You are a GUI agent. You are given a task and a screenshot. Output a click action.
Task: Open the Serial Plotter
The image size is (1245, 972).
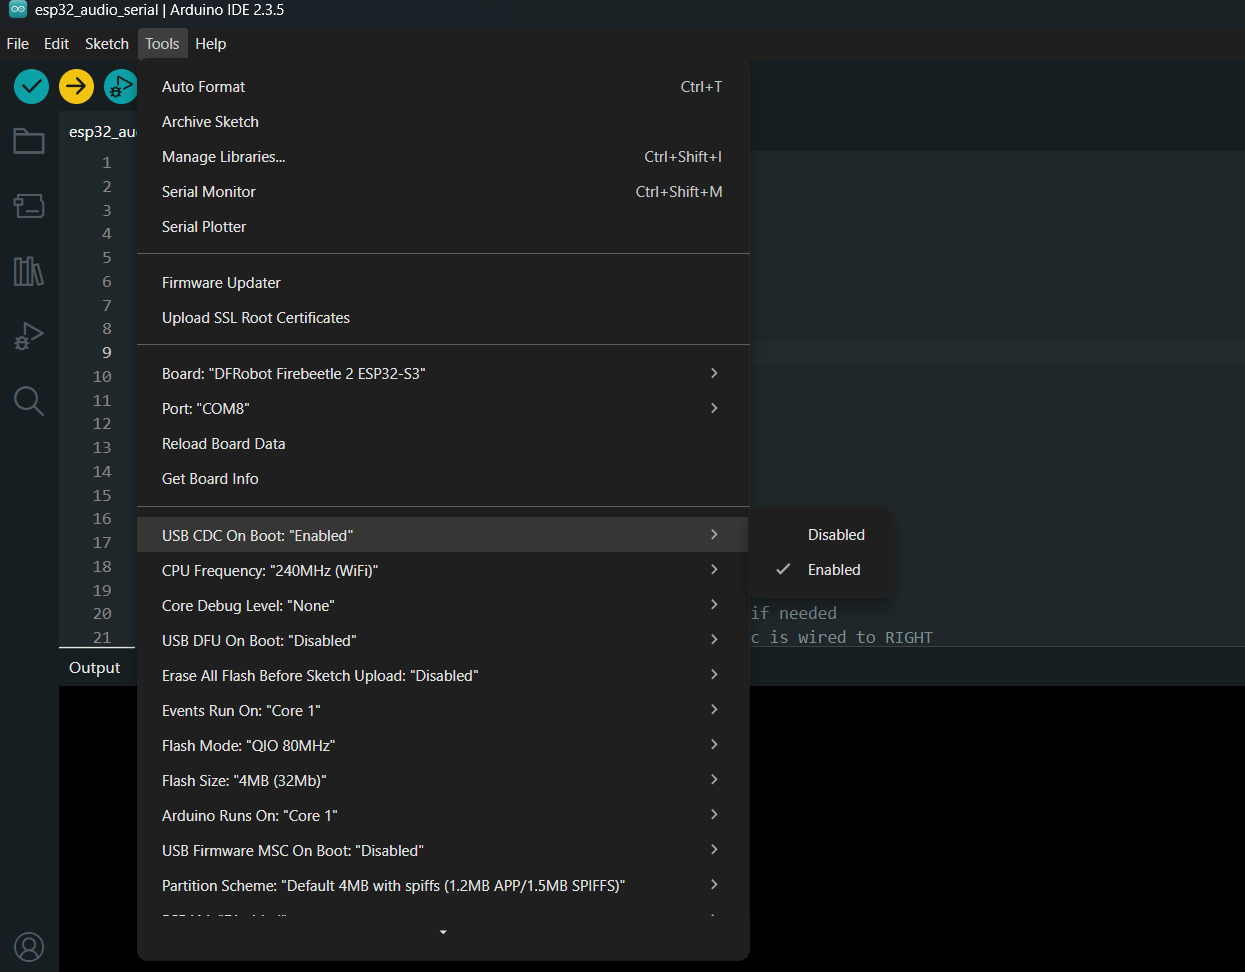tap(443, 227)
